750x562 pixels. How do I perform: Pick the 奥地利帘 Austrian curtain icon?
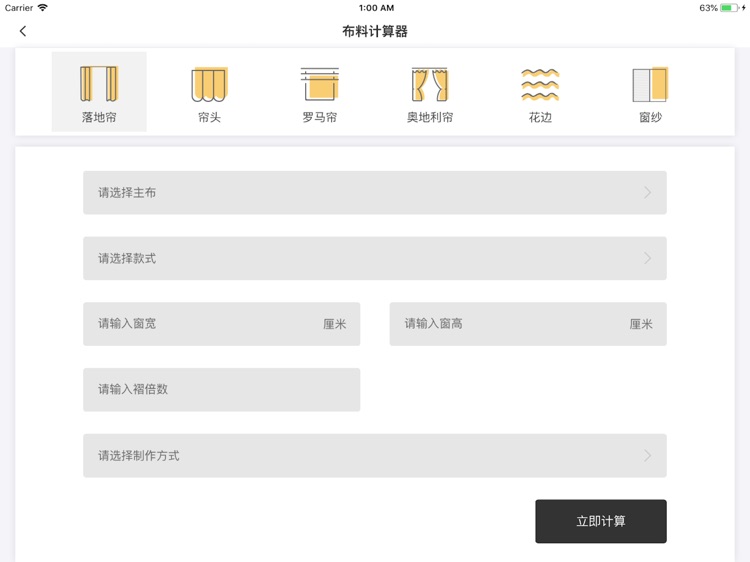click(430, 84)
